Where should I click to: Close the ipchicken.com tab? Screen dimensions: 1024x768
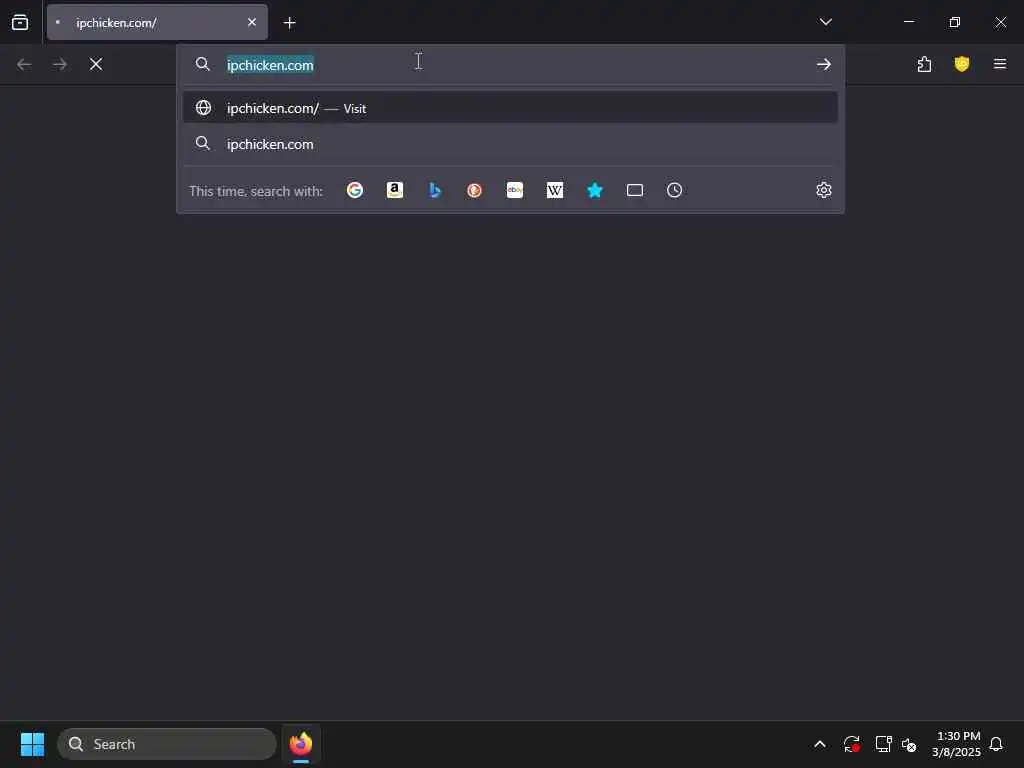(252, 22)
